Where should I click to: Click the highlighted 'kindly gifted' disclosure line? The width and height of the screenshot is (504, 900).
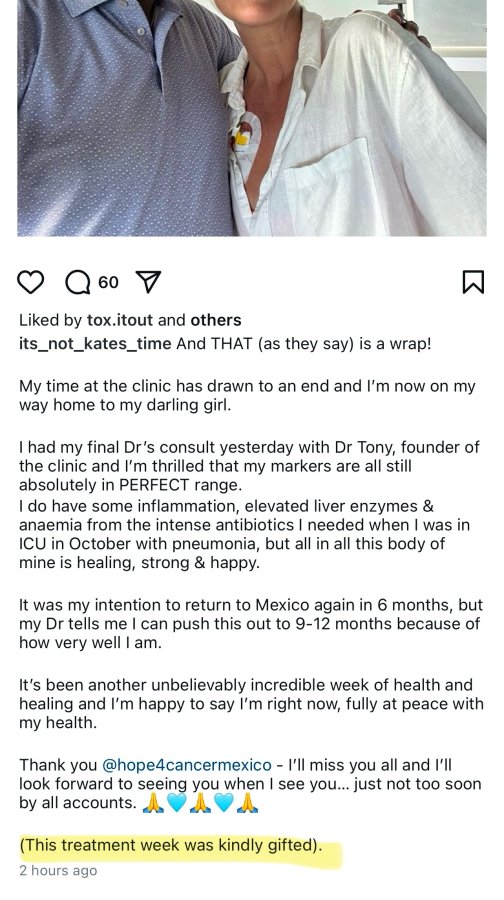(x=171, y=845)
